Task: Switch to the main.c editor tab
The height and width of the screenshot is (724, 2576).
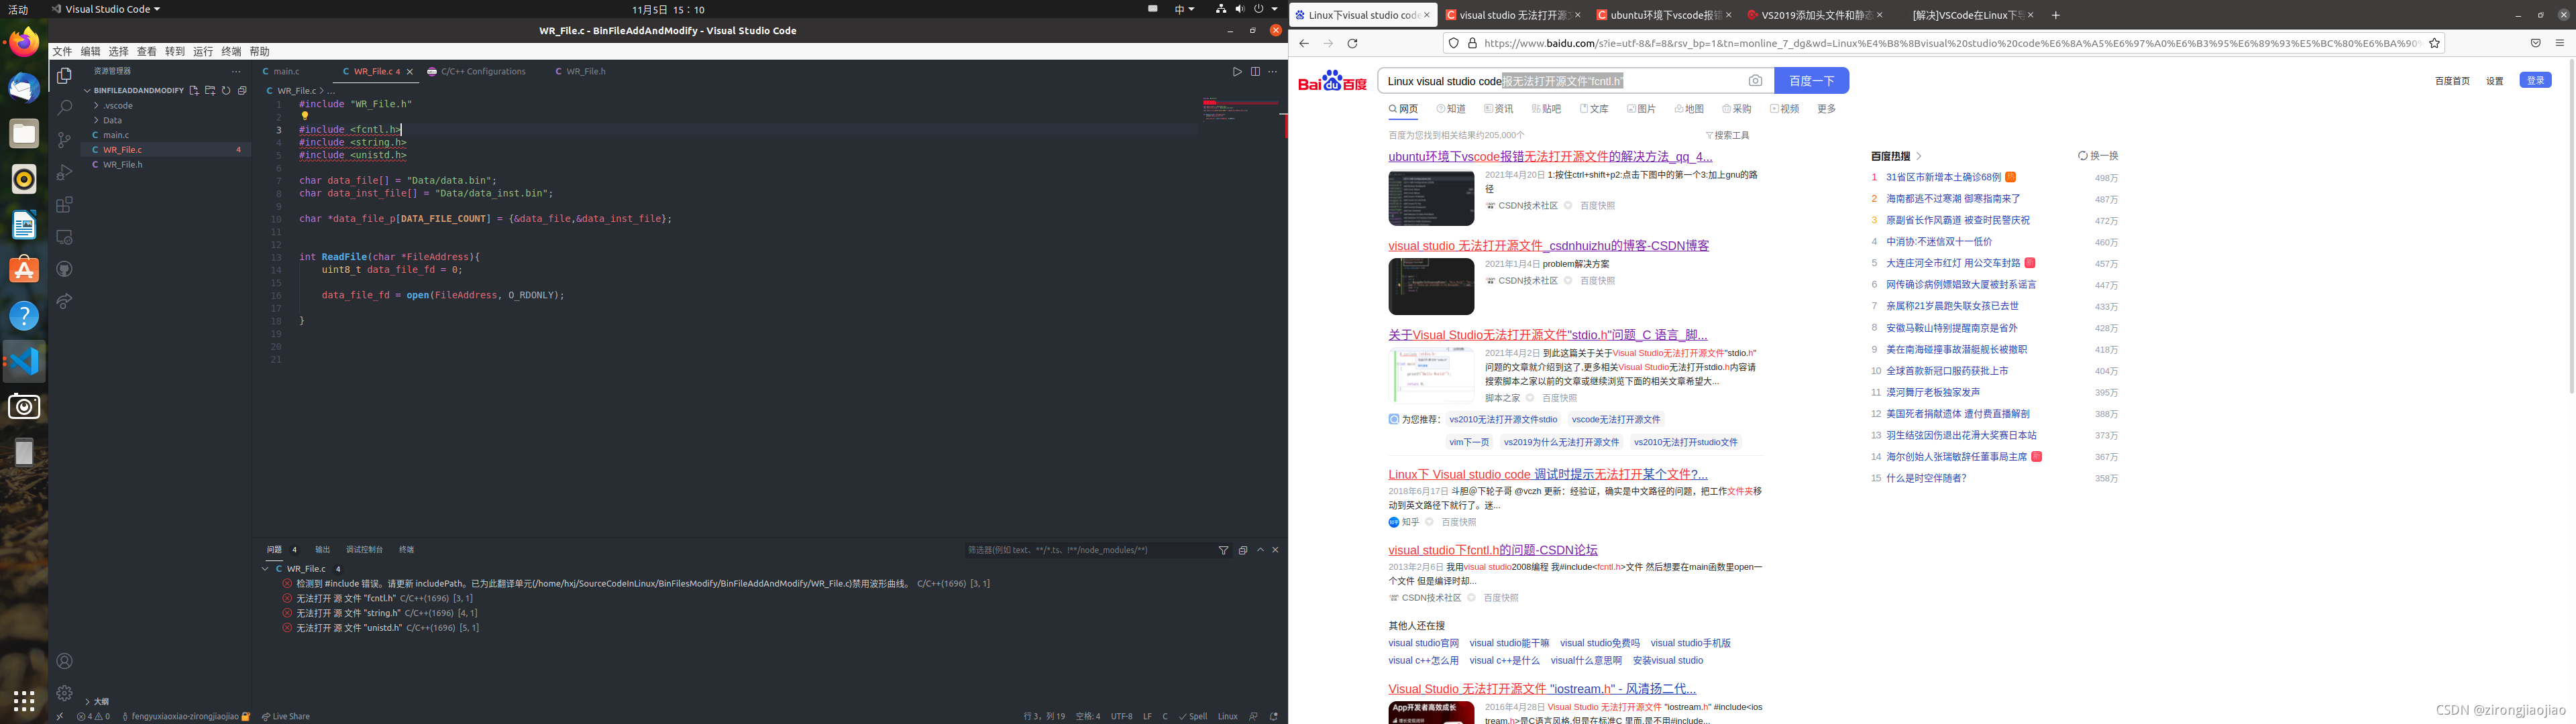Action: [x=286, y=72]
